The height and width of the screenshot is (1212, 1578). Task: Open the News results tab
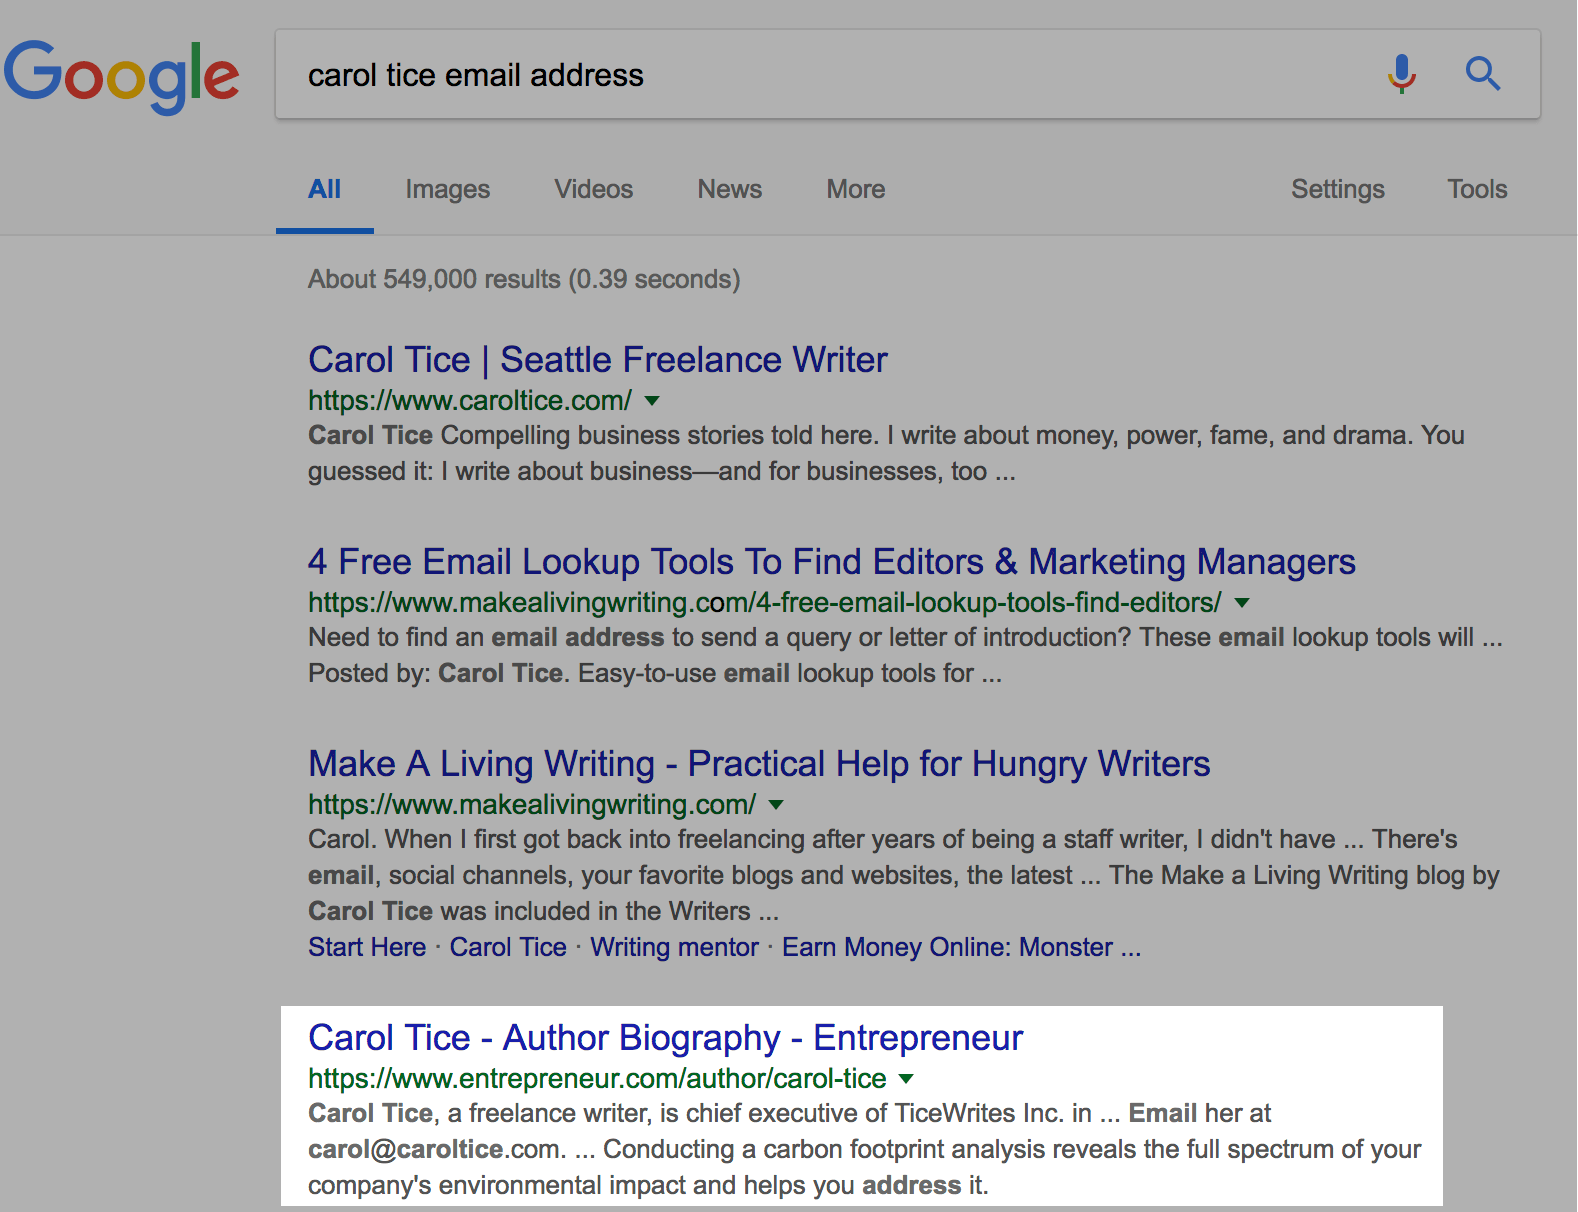pyautogui.click(x=729, y=189)
